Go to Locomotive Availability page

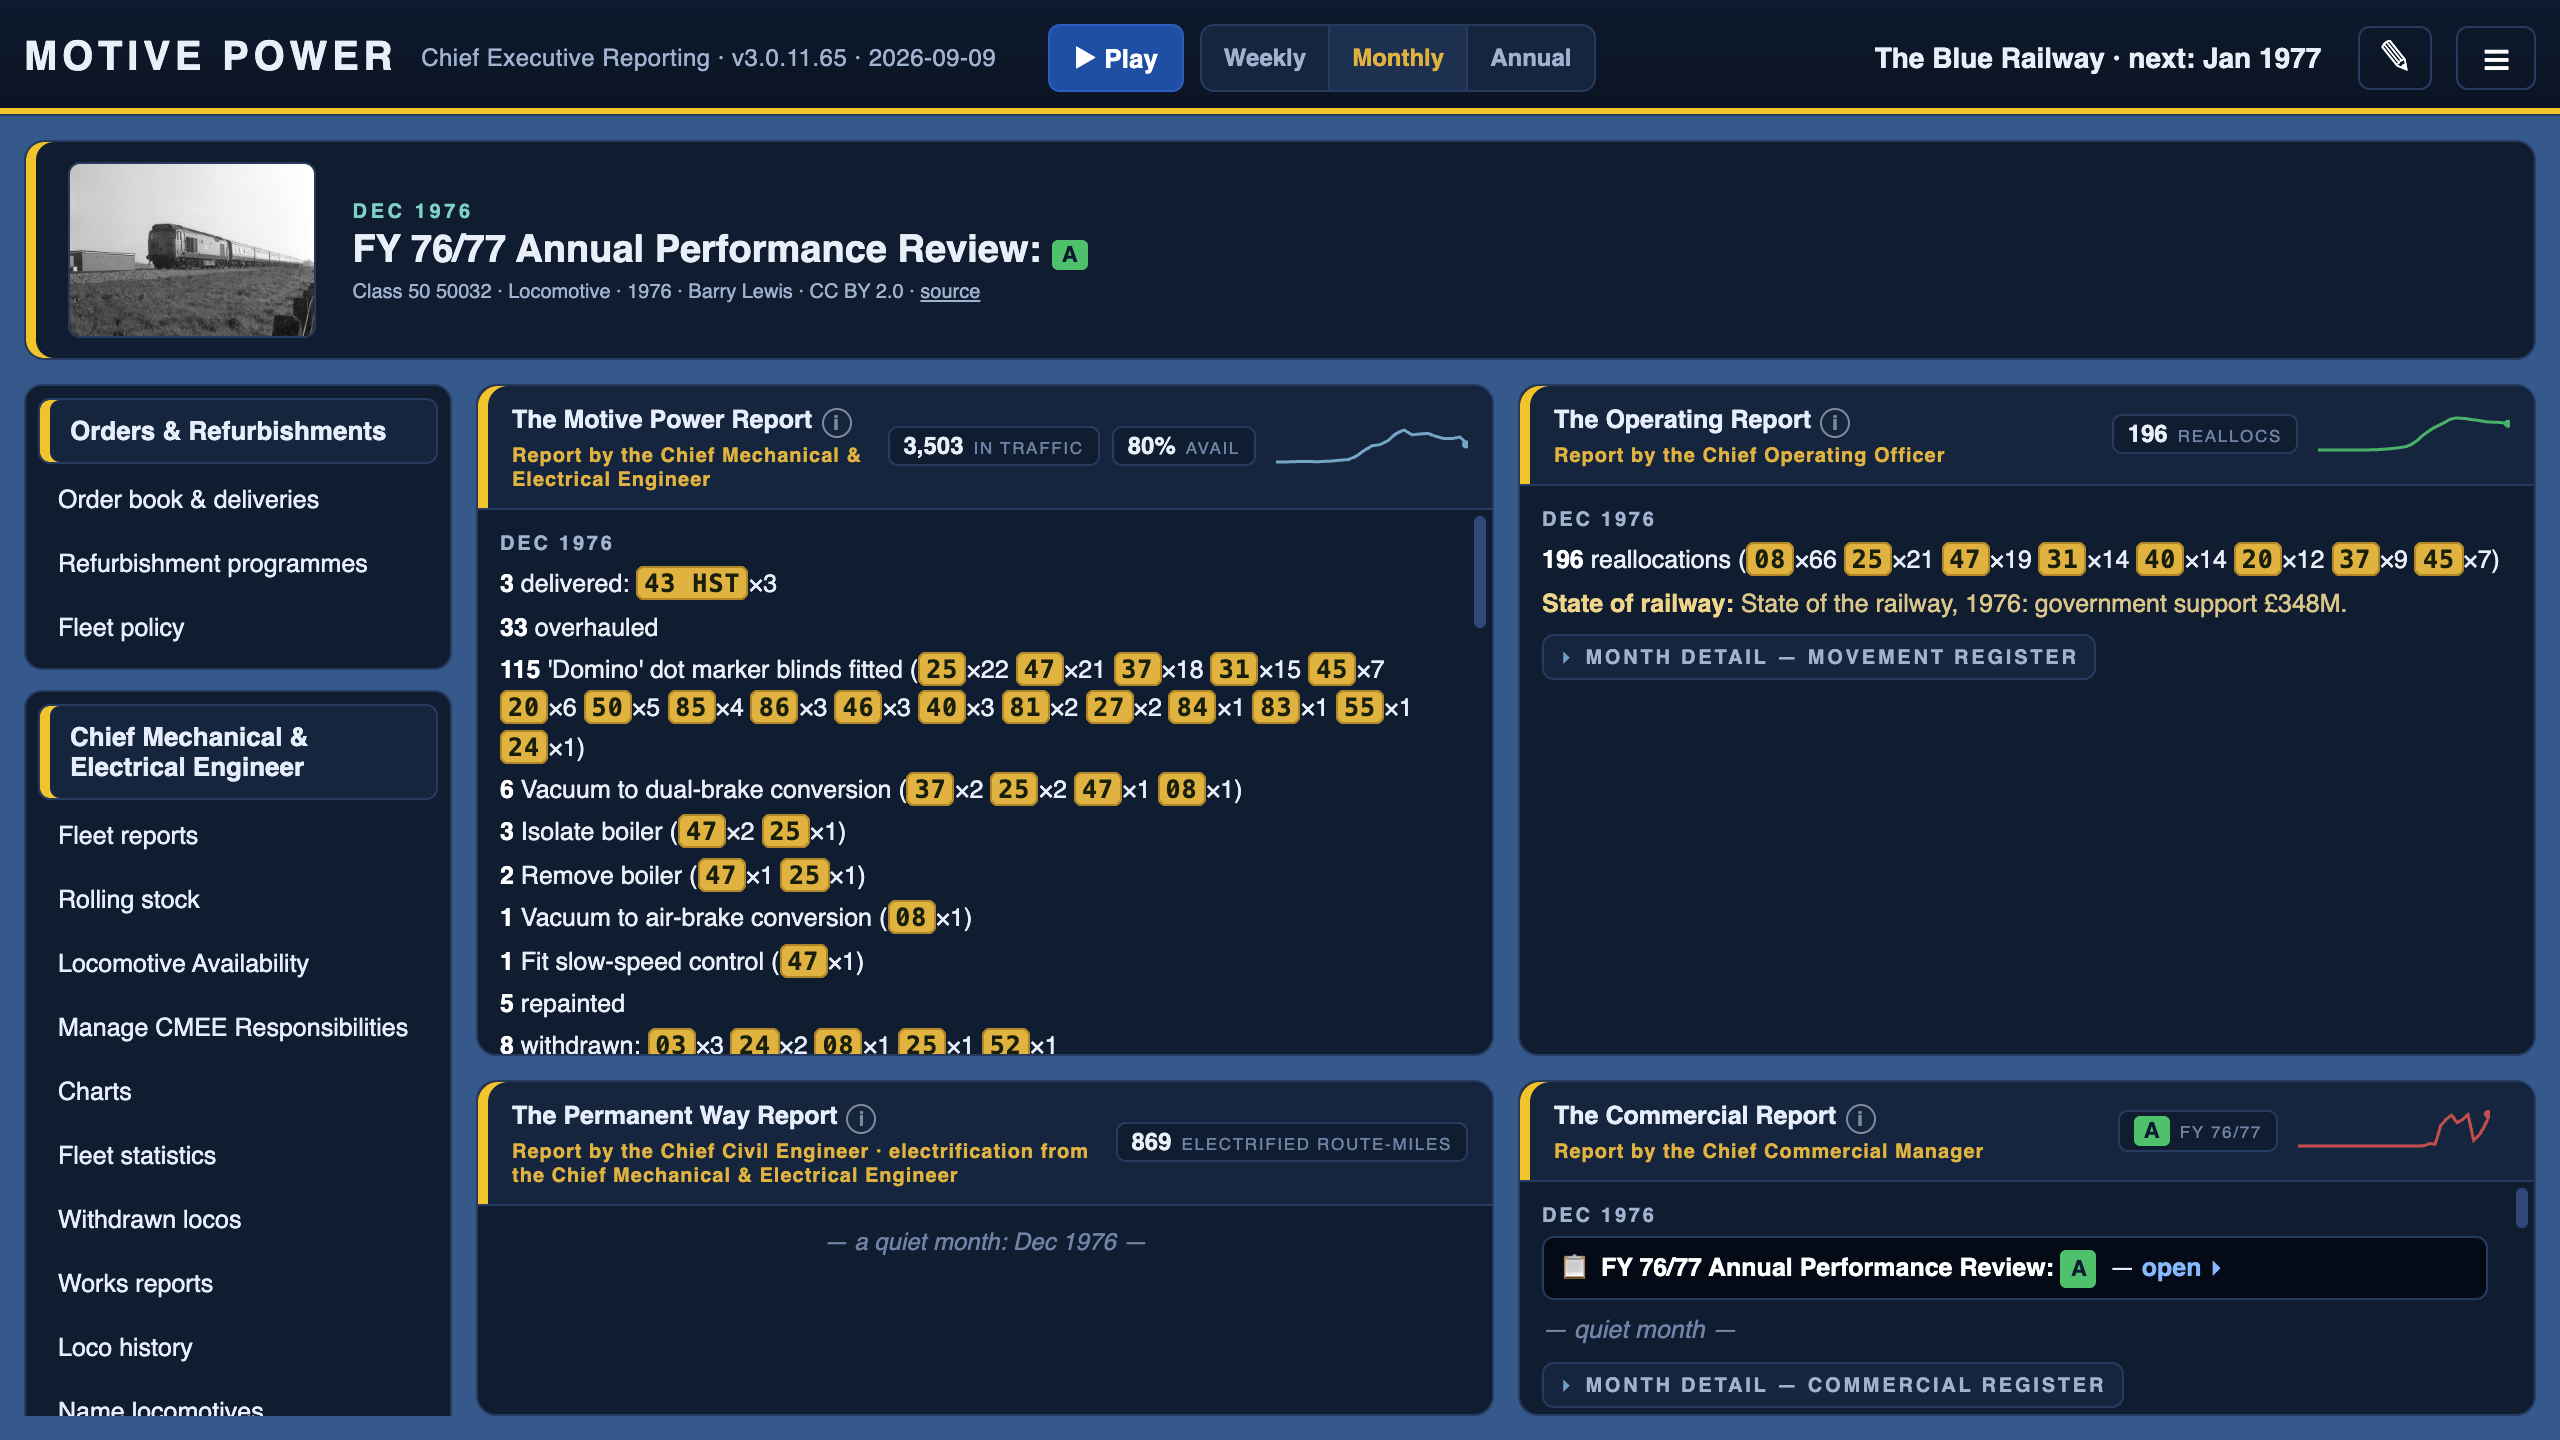183,963
